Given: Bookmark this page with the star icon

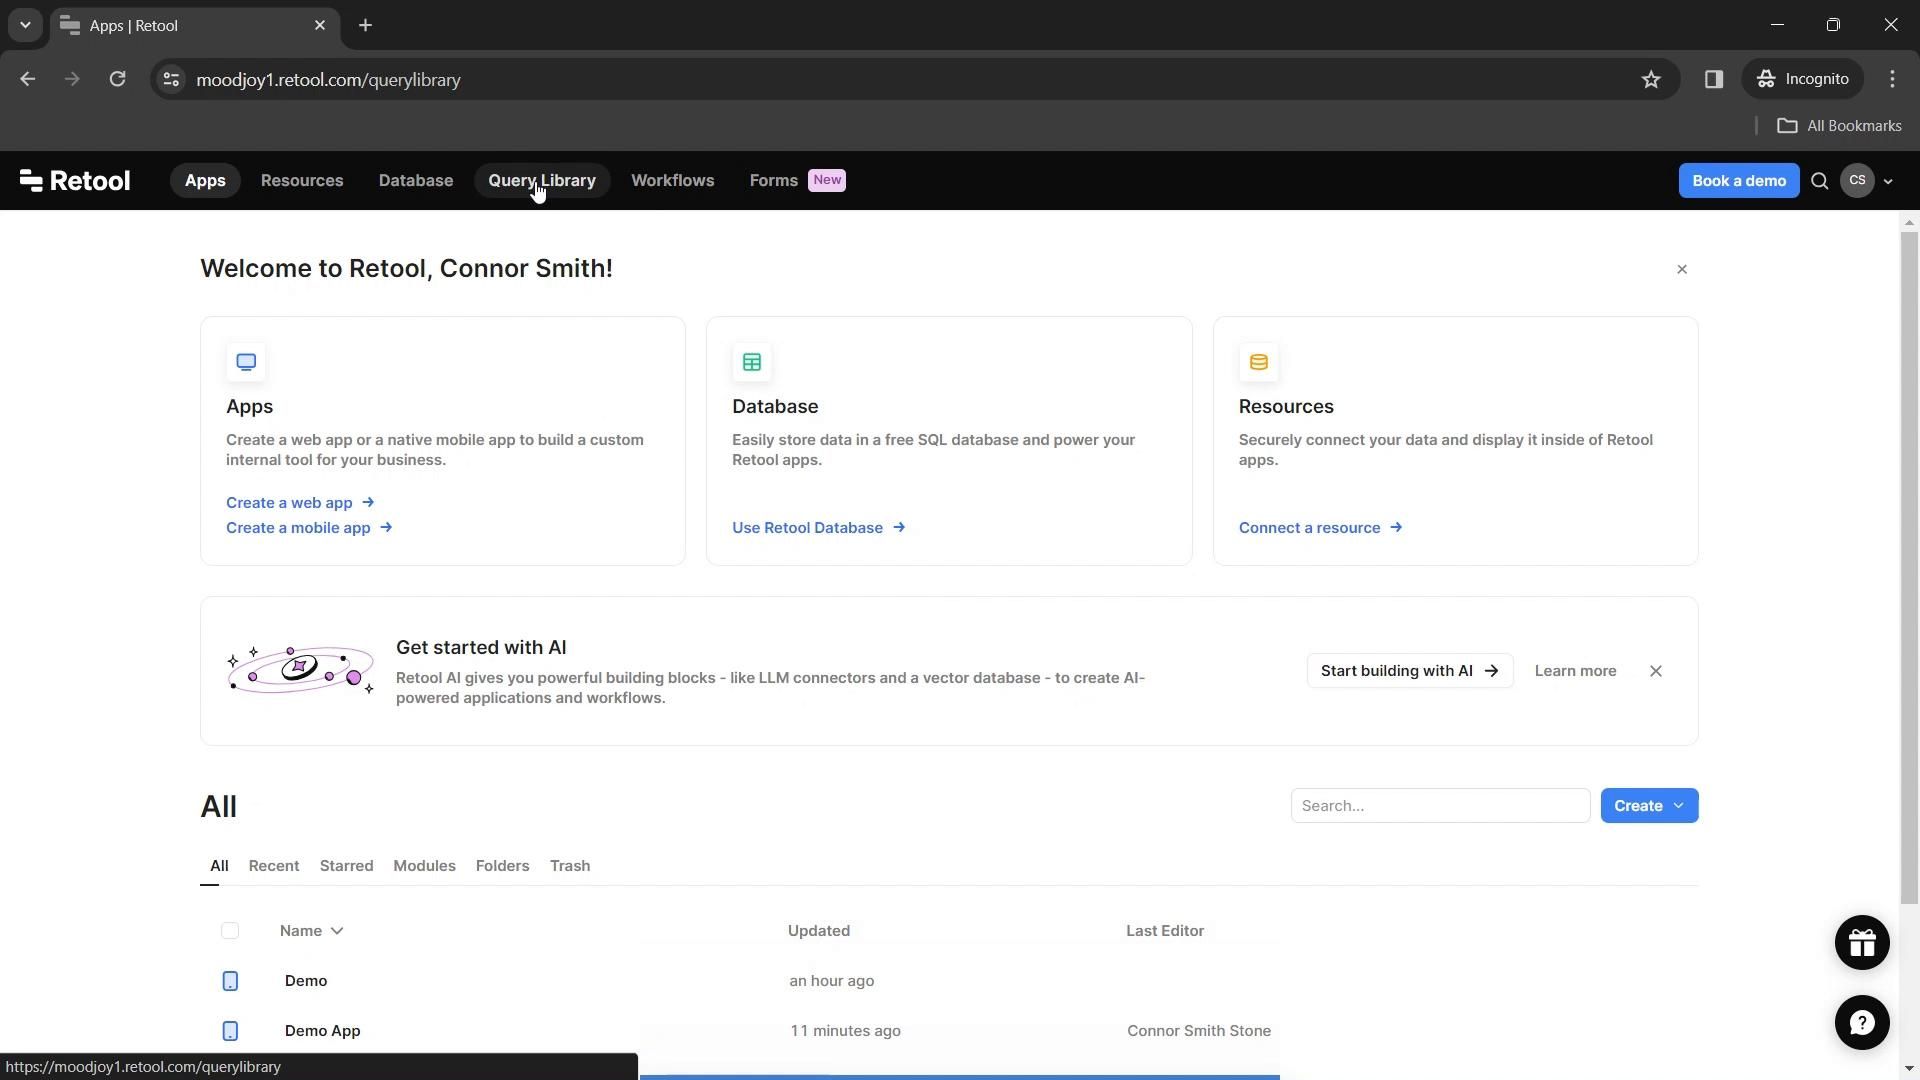Looking at the screenshot, I should (x=1651, y=80).
